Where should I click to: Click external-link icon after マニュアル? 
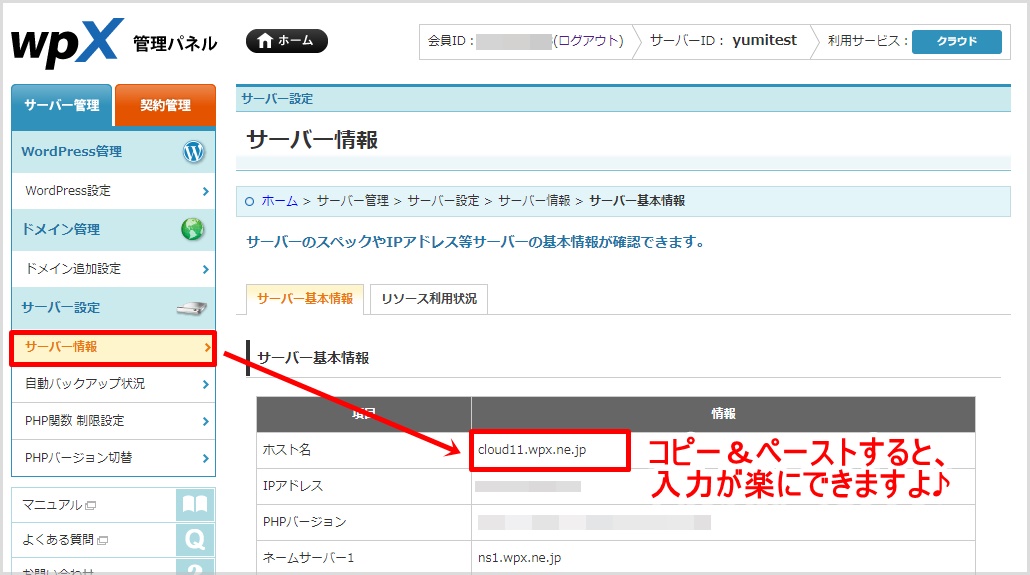(91, 505)
